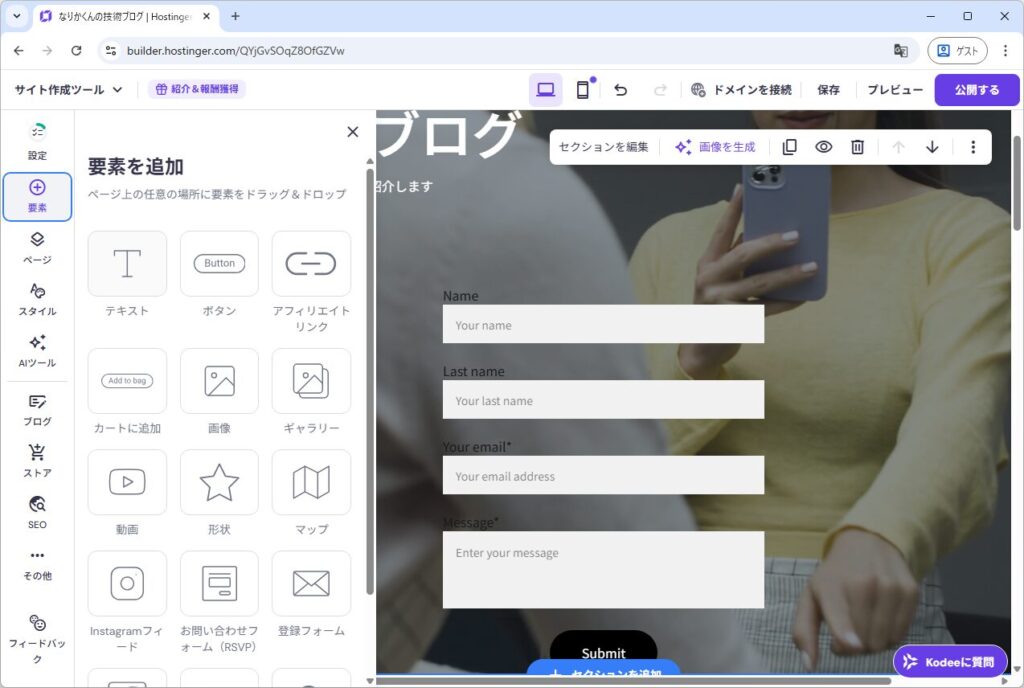
Task: Toggle section visibility eye icon
Action: (x=823, y=147)
